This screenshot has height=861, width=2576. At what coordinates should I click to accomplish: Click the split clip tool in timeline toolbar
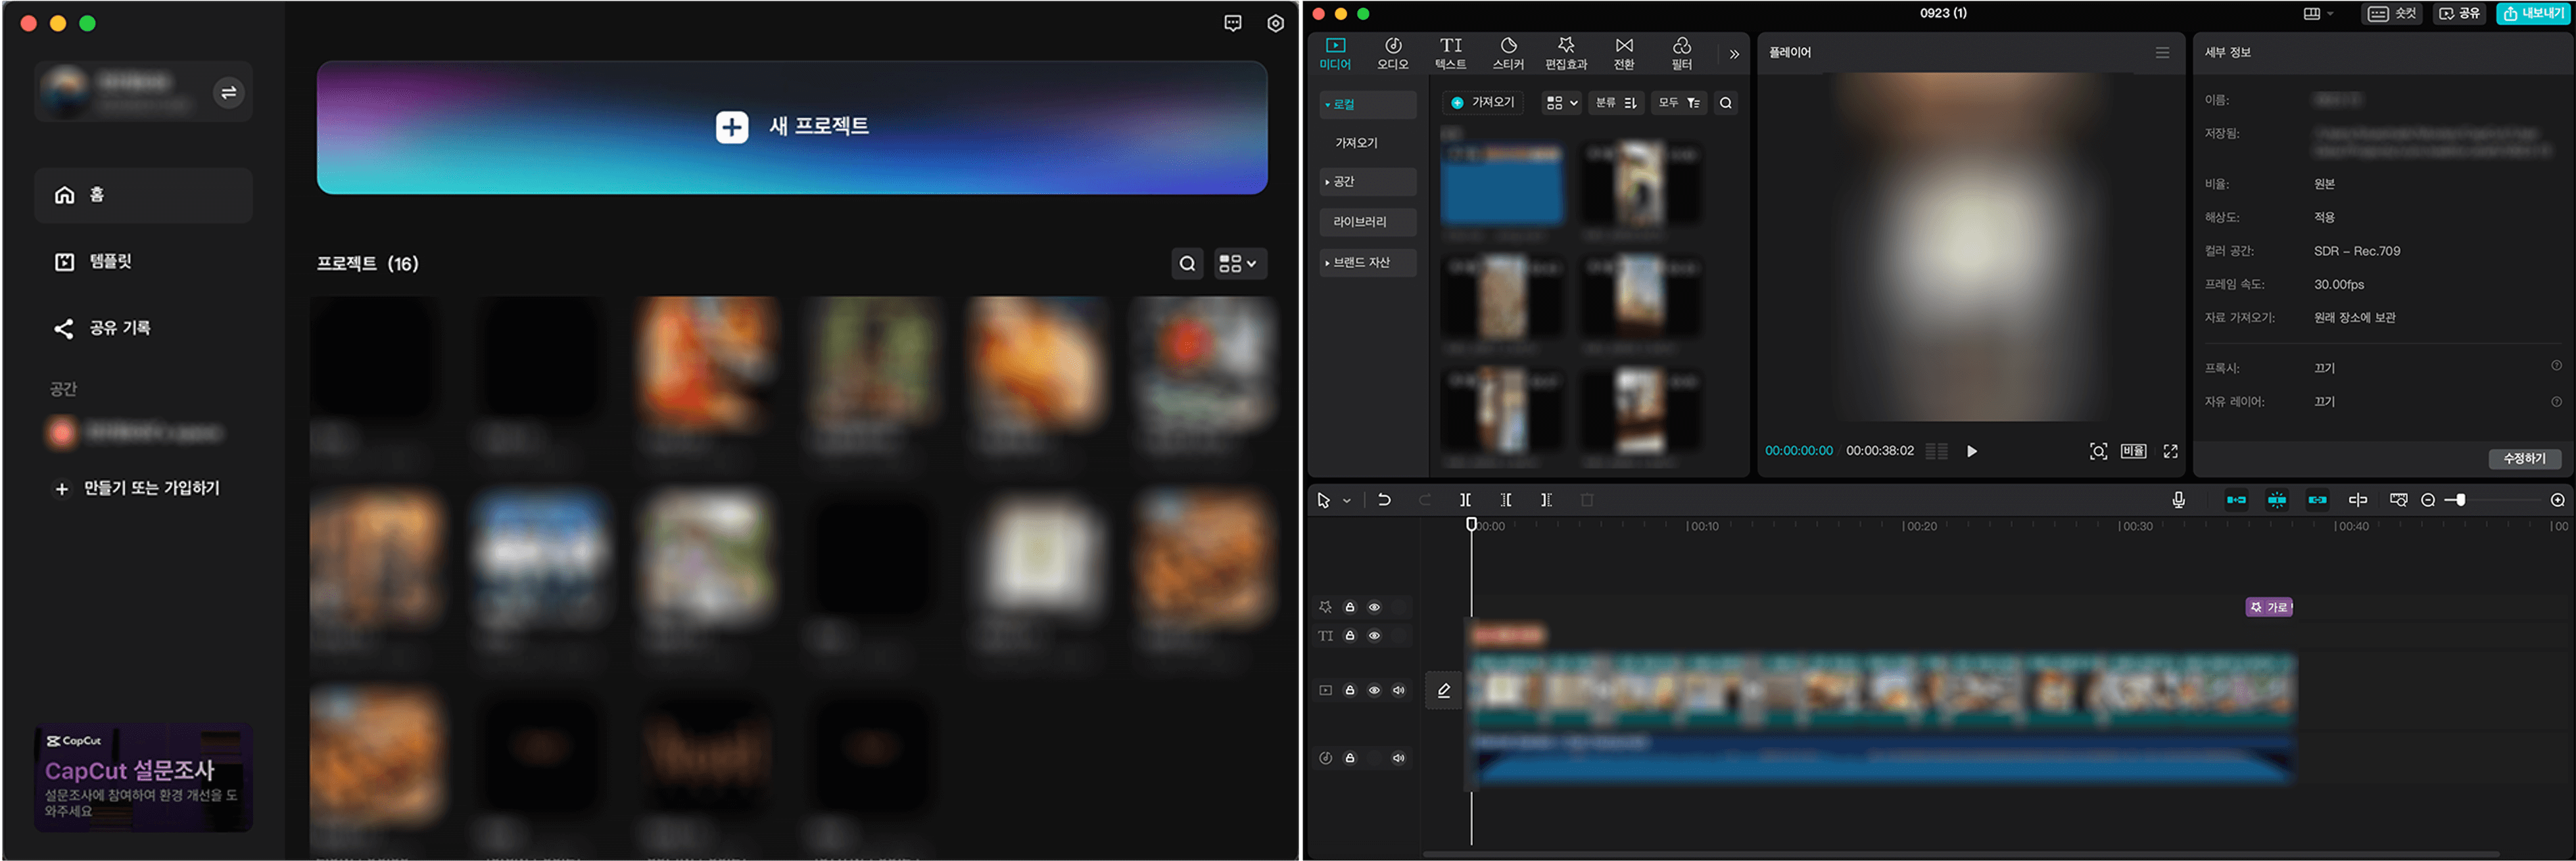coord(1465,500)
